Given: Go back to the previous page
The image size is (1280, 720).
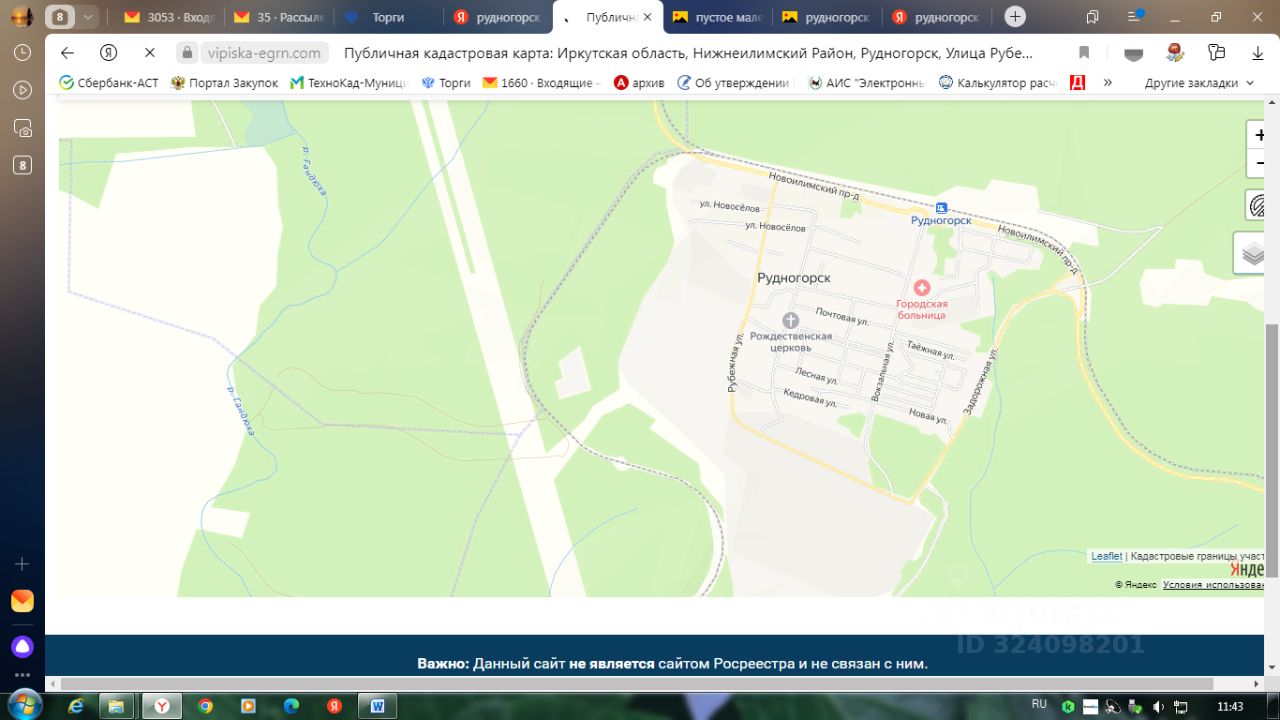Looking at the screenshot, I should [x=67, y=53].
